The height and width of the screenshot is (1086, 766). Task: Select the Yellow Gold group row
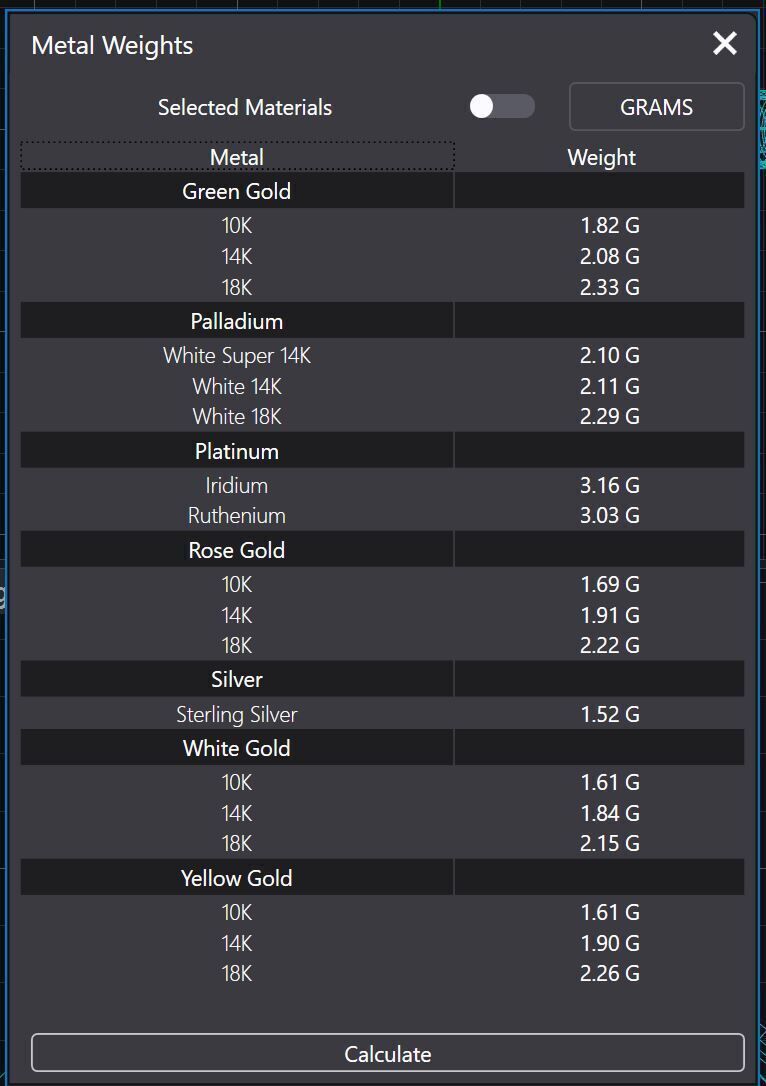(237, 878)
